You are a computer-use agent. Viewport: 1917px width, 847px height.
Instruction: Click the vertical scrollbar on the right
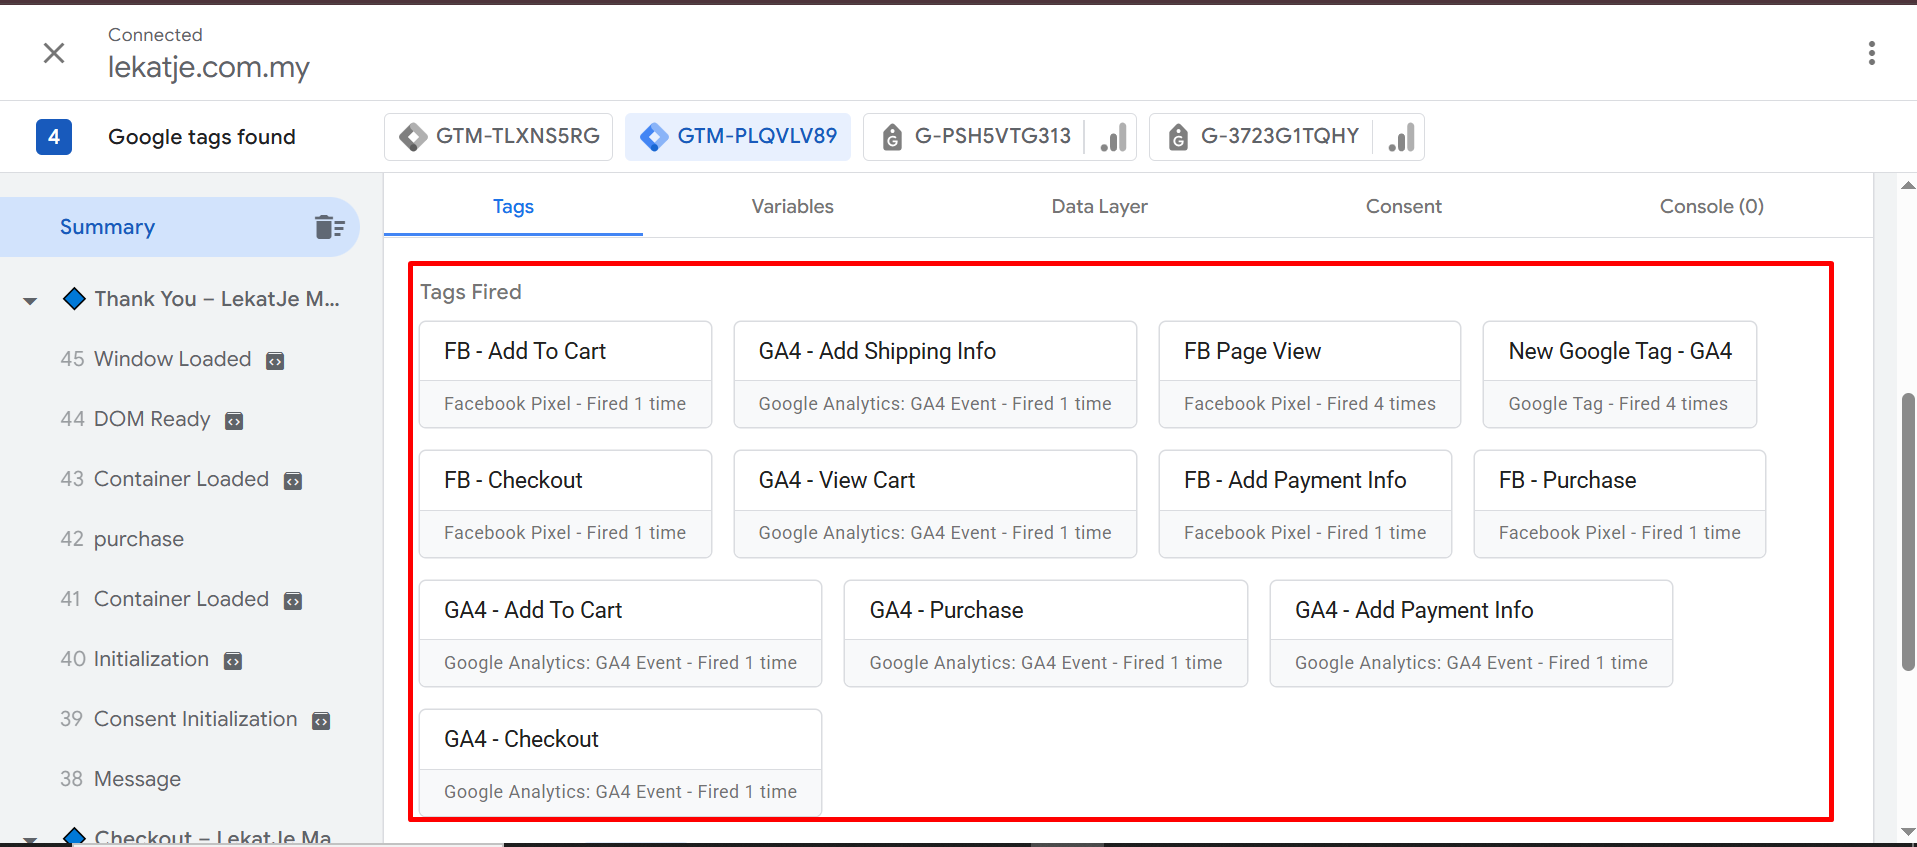coord(1908,530)
